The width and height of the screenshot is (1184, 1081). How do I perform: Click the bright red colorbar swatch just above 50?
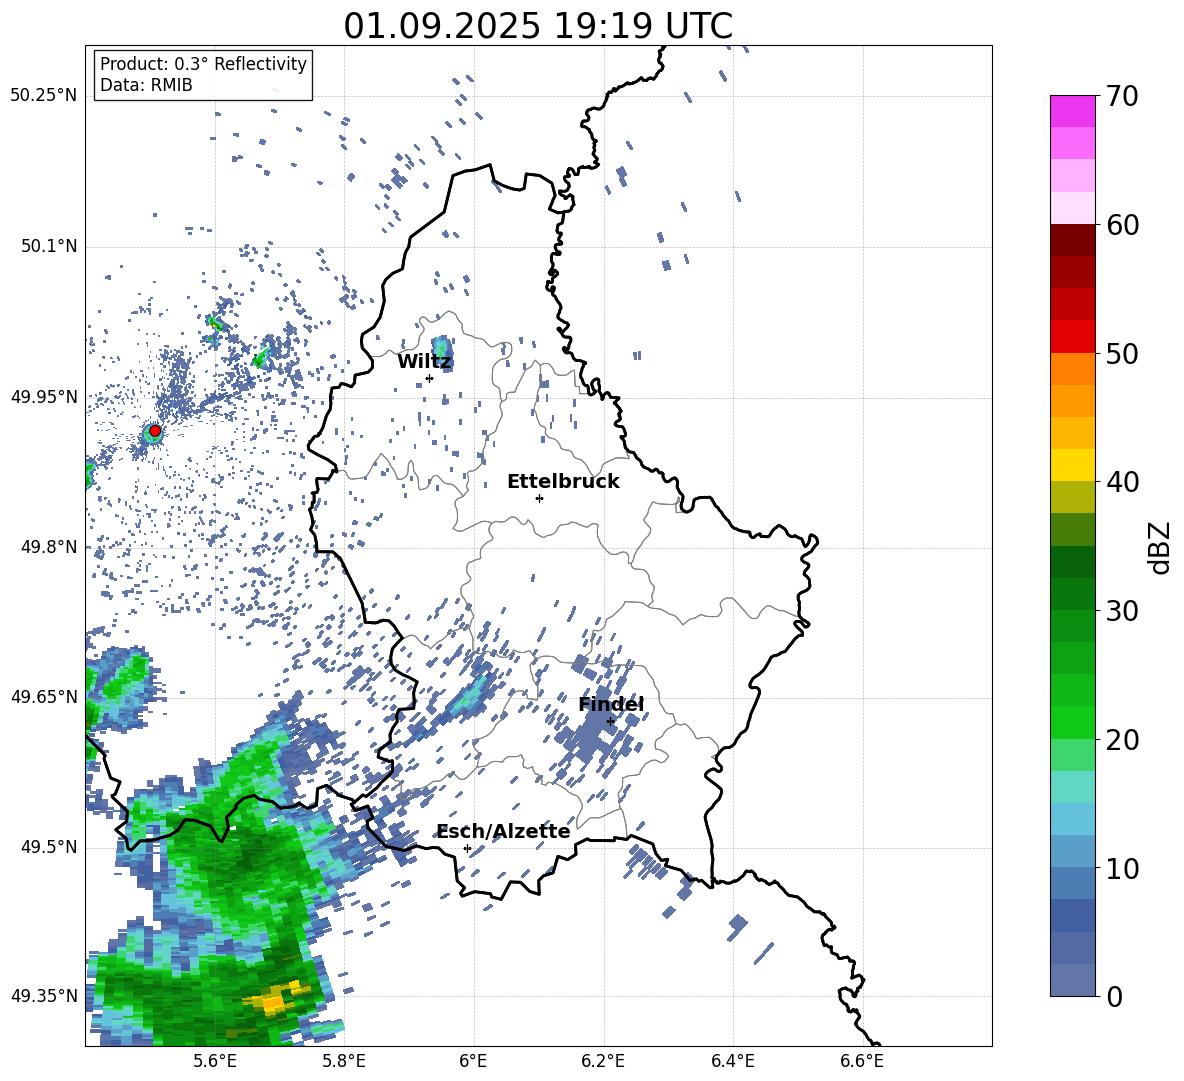1072,337
